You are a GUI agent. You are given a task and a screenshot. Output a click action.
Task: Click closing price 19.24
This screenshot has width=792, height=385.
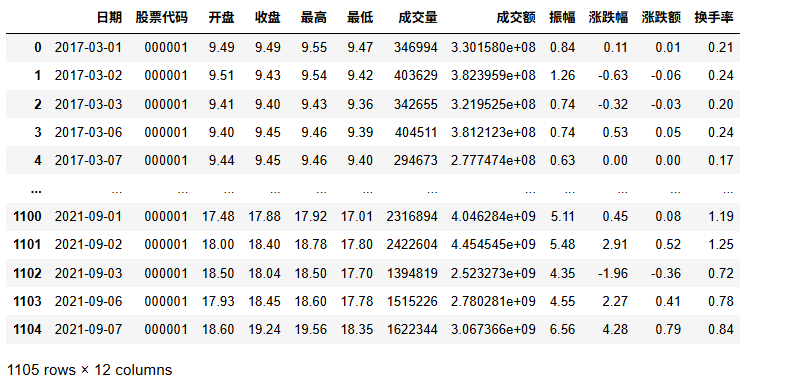tap(264, 329)
